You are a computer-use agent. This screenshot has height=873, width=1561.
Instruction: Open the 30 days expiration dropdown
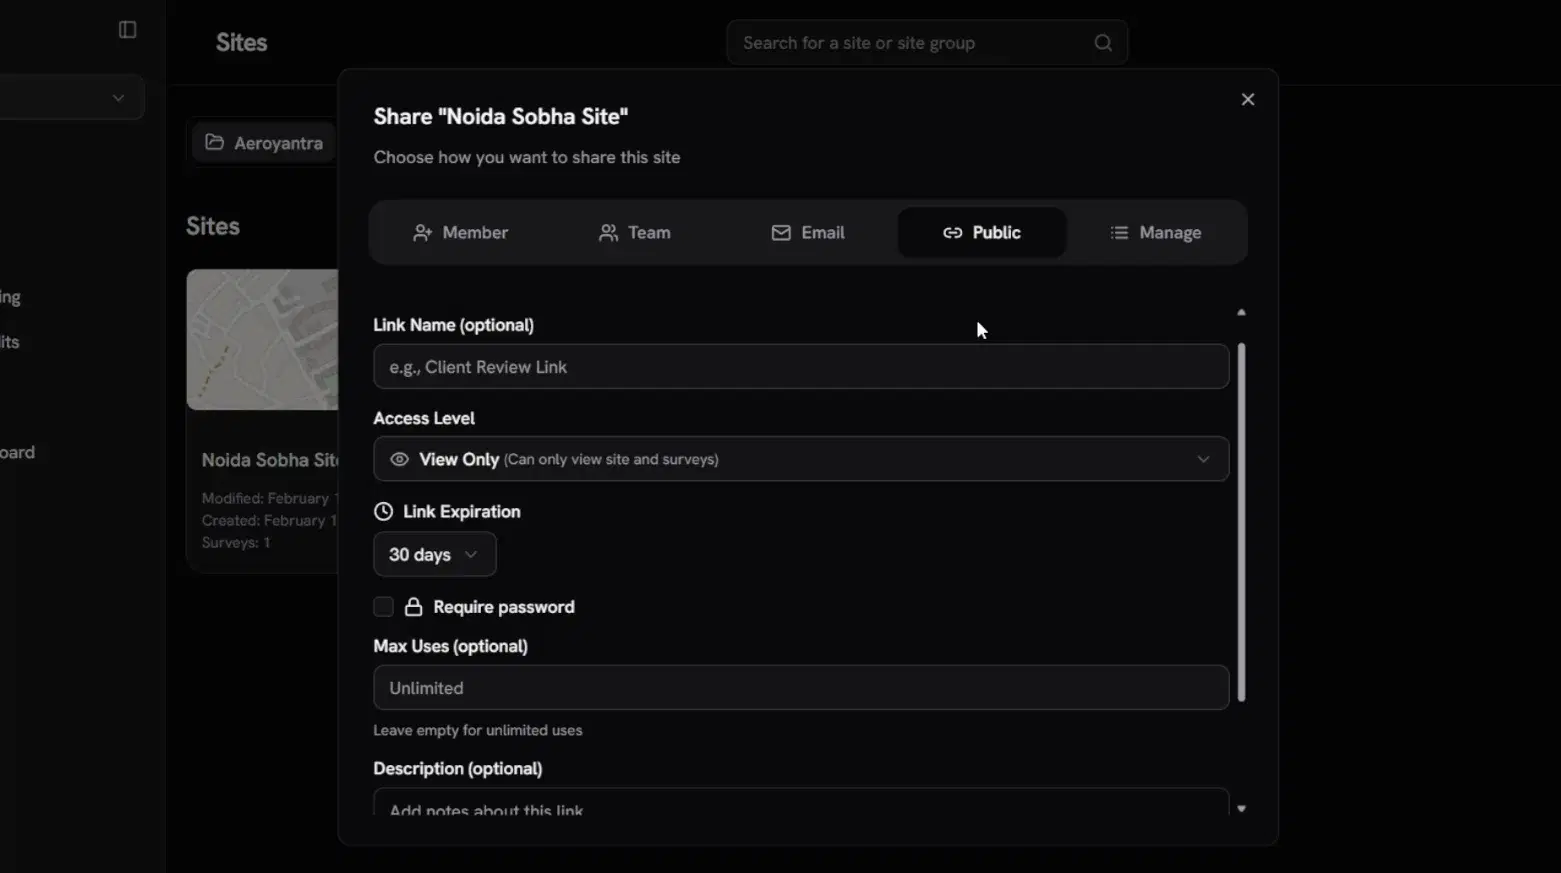point(434,554)
